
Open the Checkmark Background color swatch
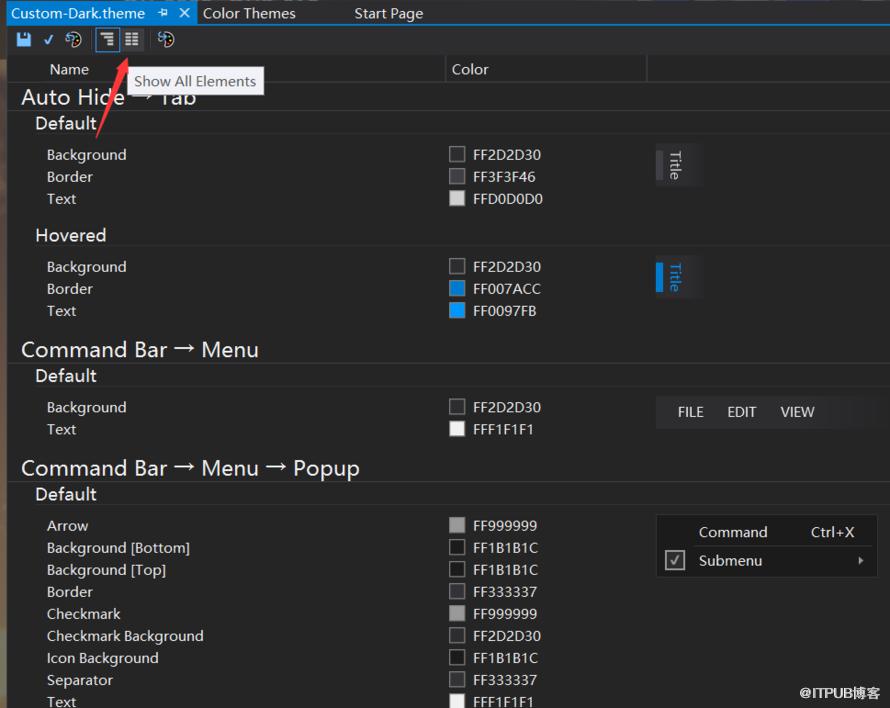click(x=457, y=635)
